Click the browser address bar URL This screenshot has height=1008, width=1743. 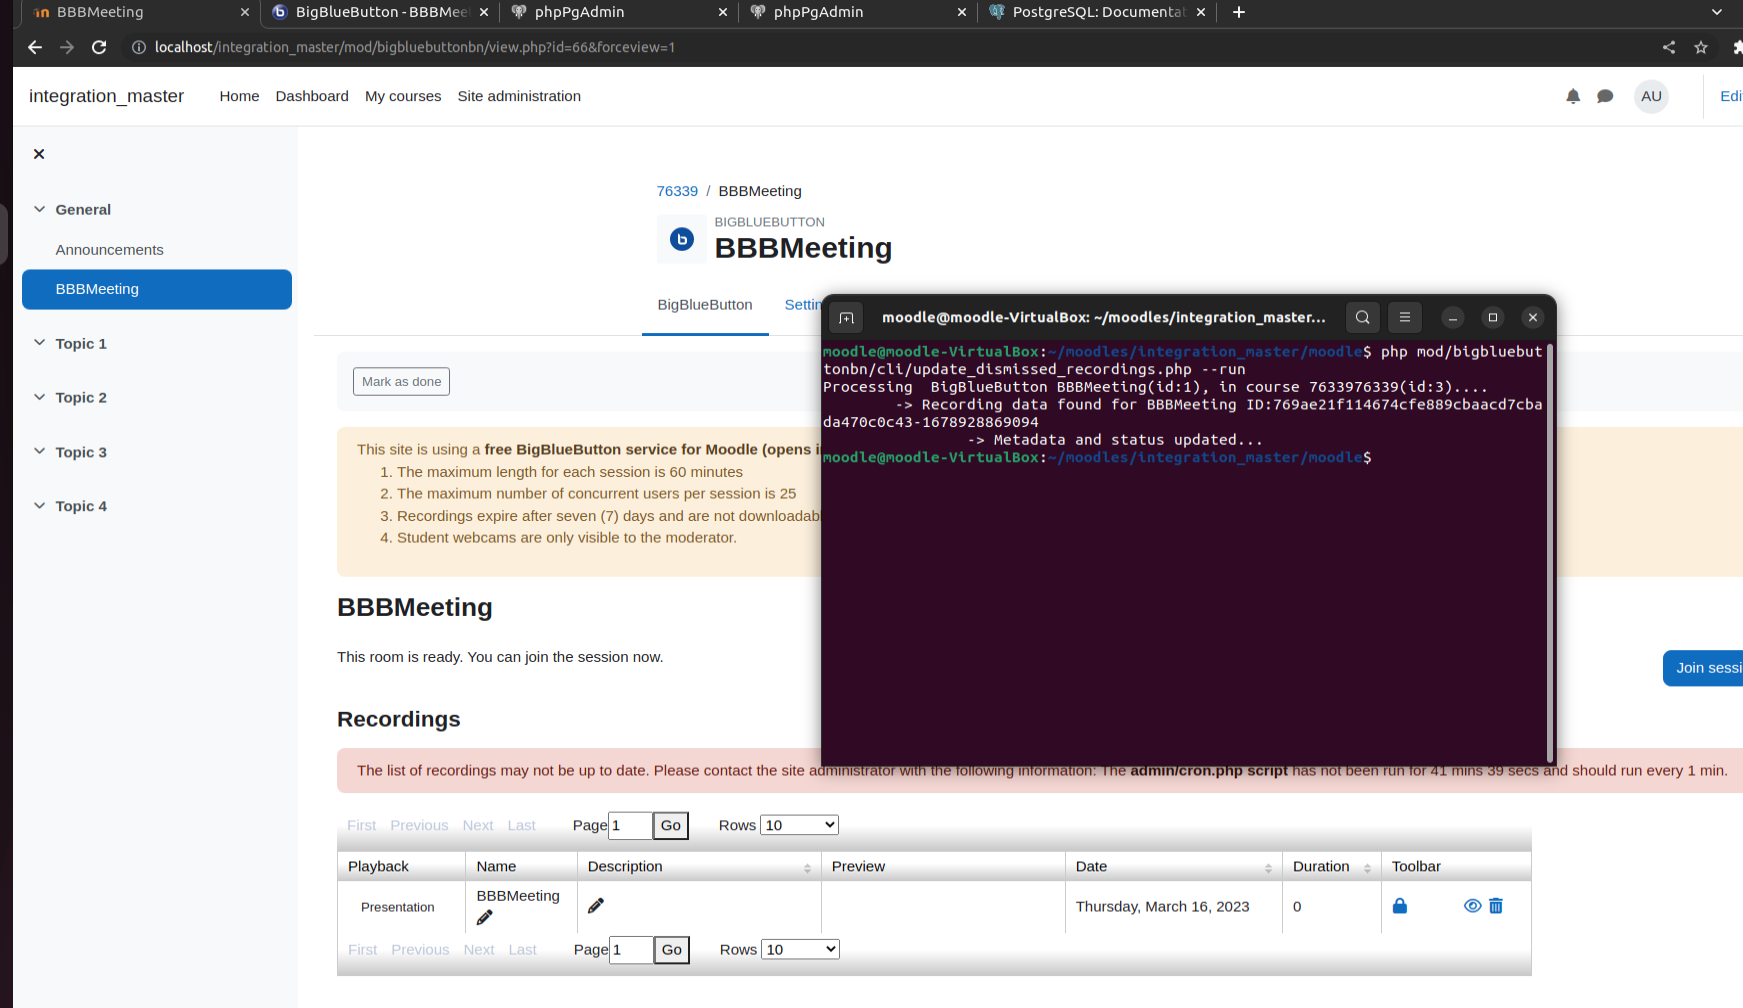[415, 47]
